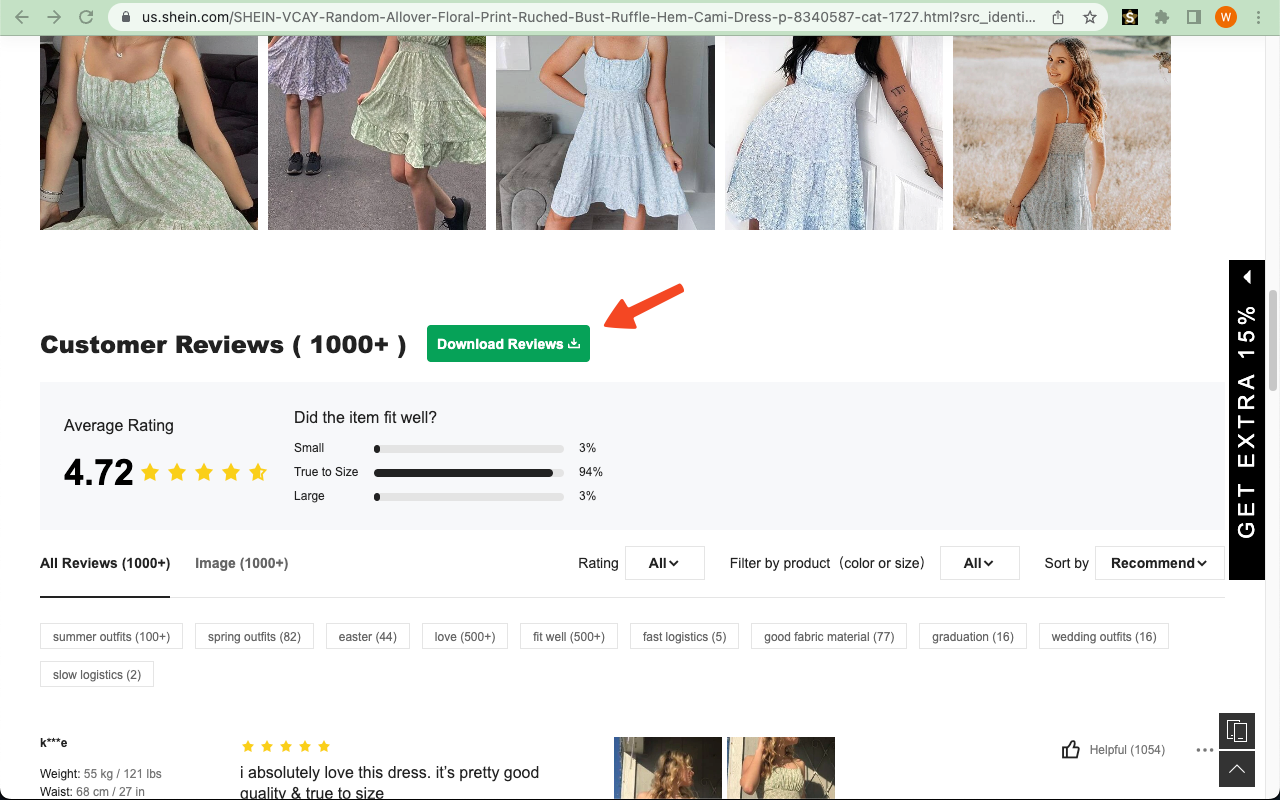The width and height of the screenshot is (1280, 800).
Task: Toggle the browser side panel
Action: 1193,17
